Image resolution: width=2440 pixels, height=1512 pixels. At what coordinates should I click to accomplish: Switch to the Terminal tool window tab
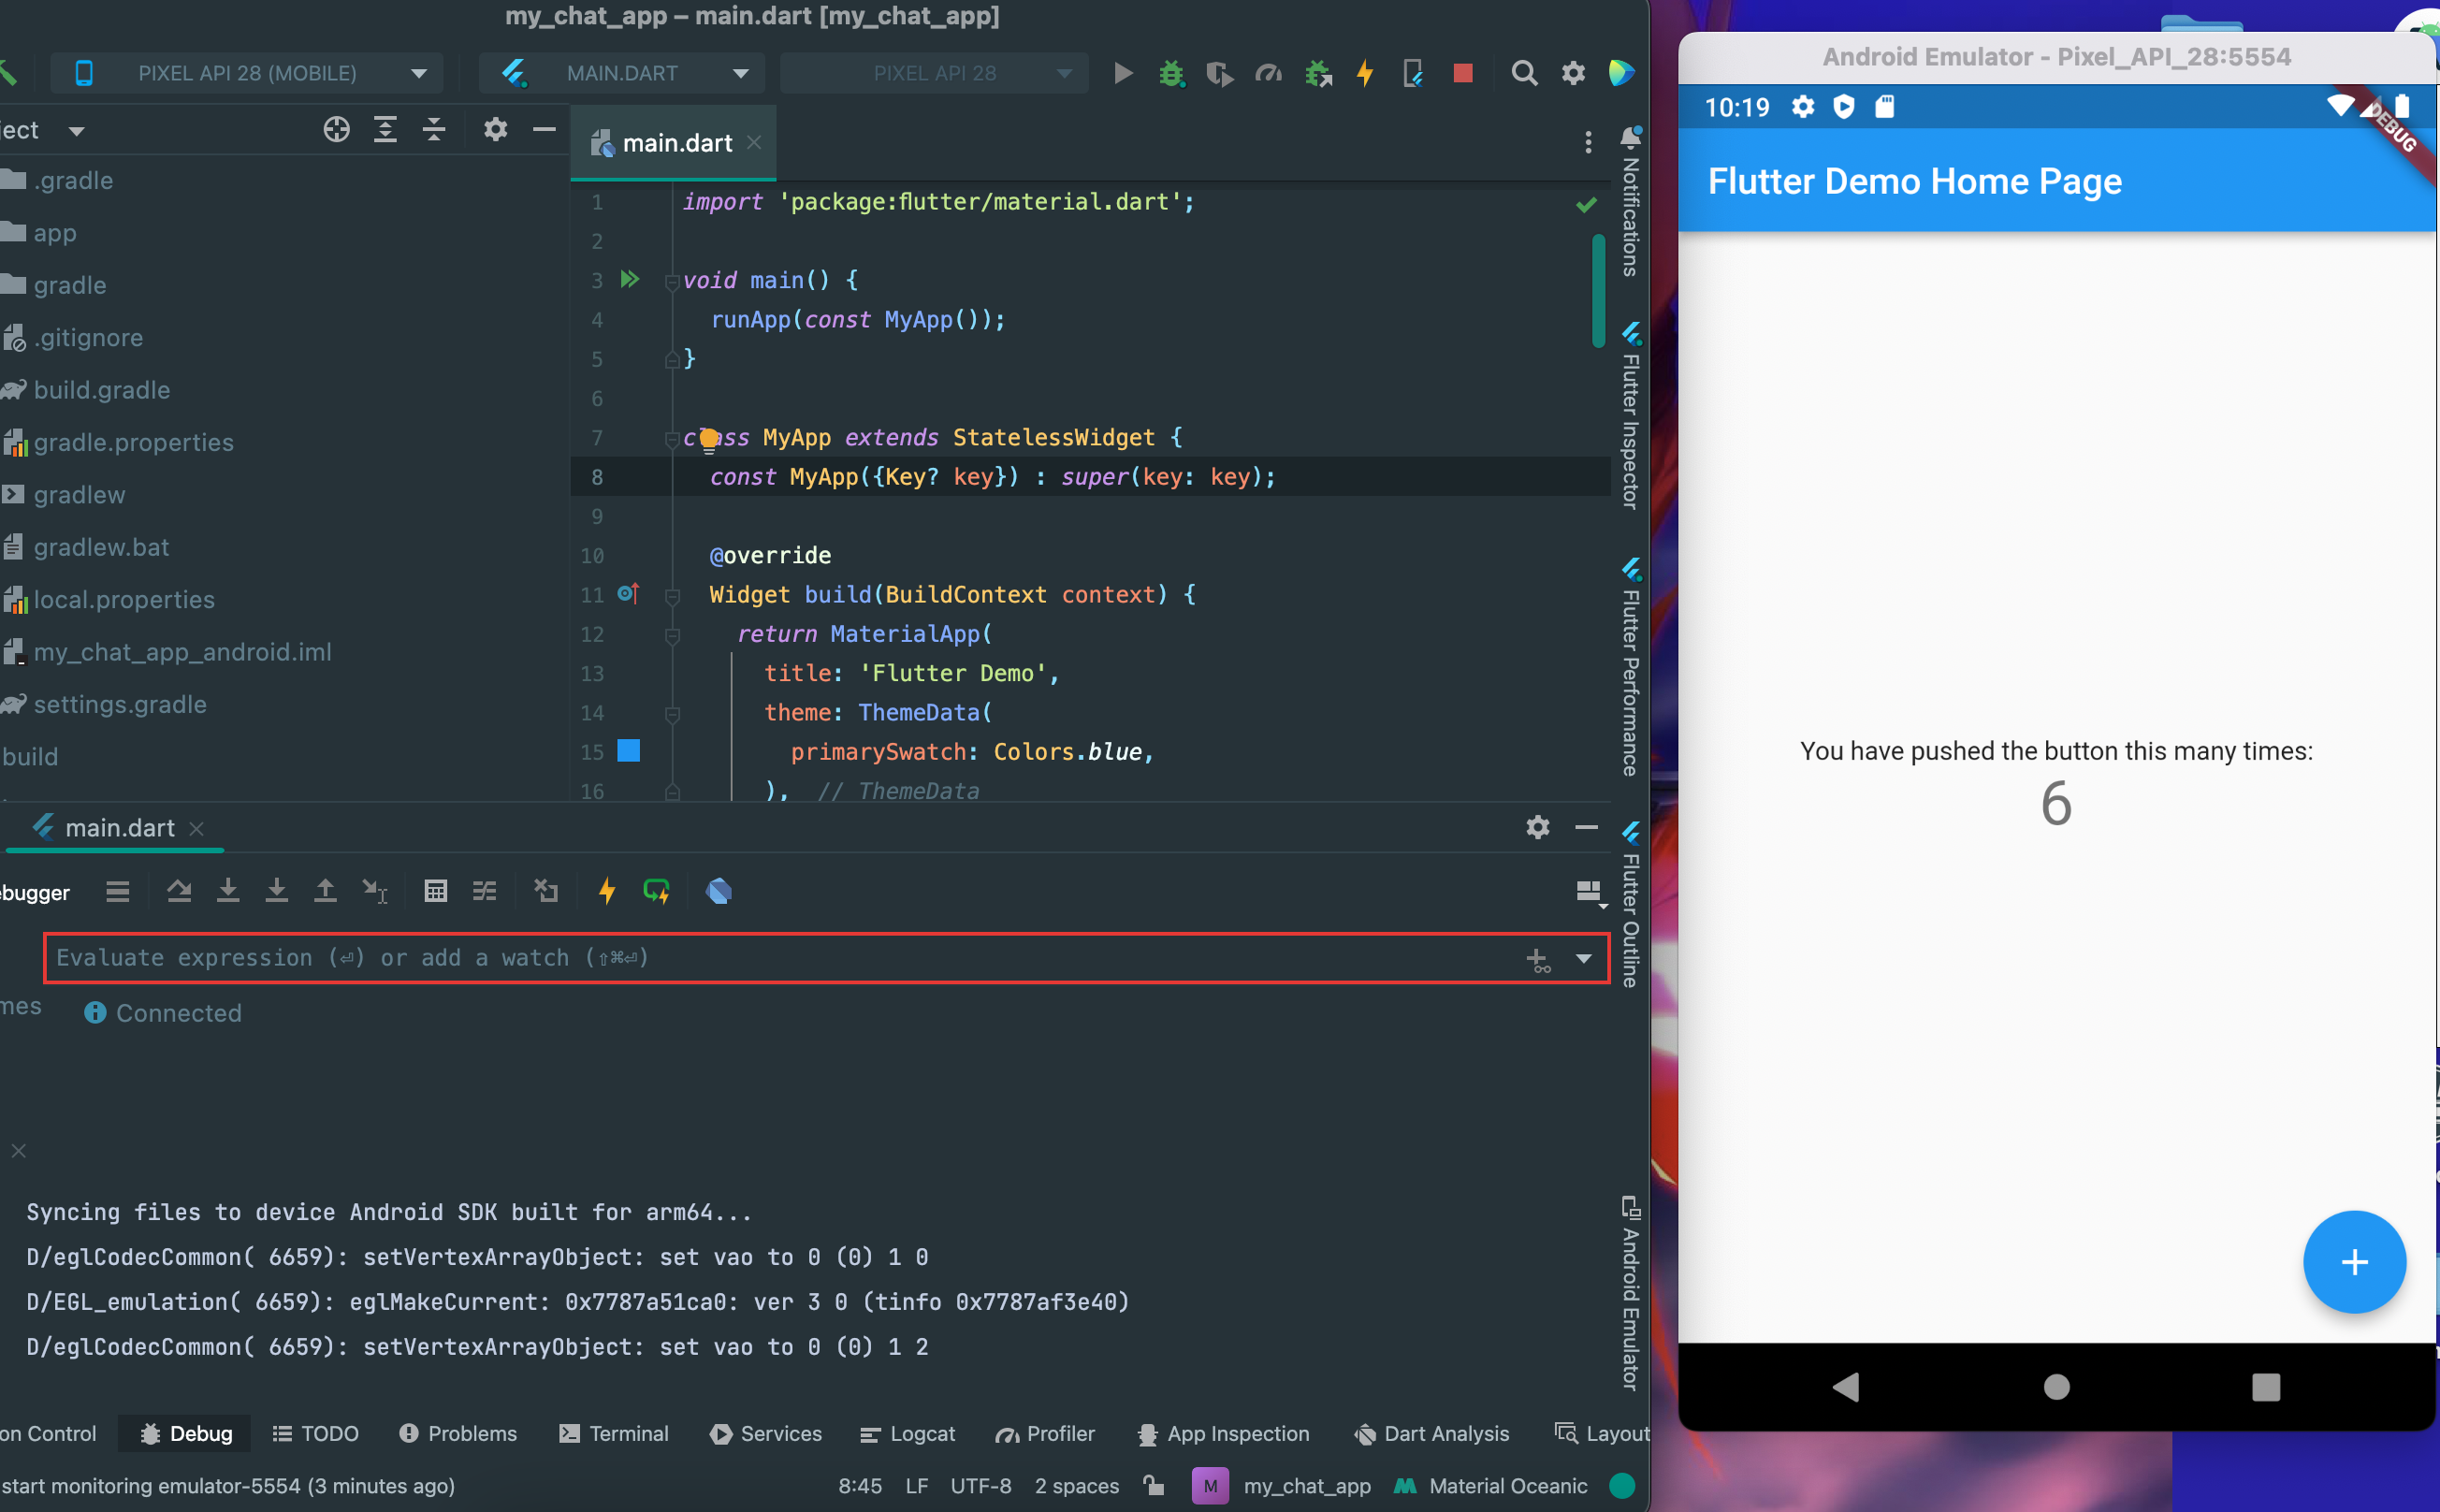click(x=614, y=1433)
